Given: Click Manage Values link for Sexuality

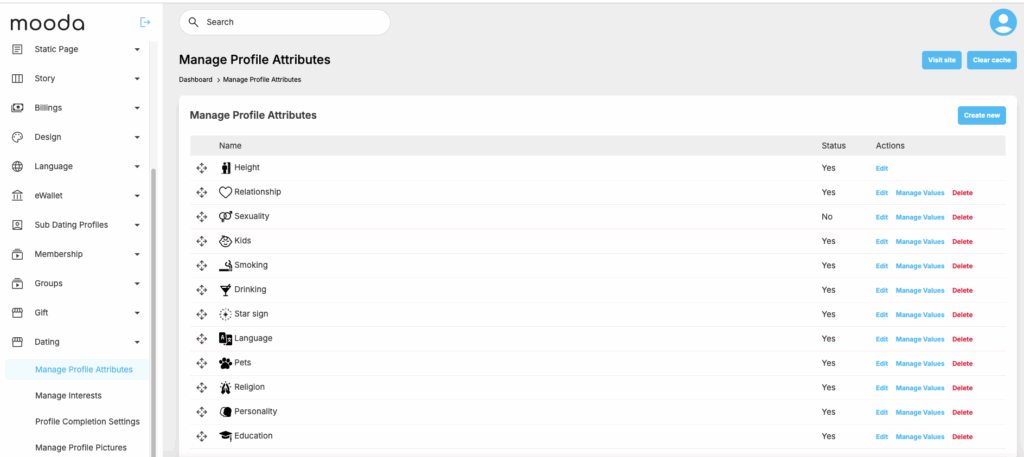Looking at the screenshot, I should (x=919, y=217).
